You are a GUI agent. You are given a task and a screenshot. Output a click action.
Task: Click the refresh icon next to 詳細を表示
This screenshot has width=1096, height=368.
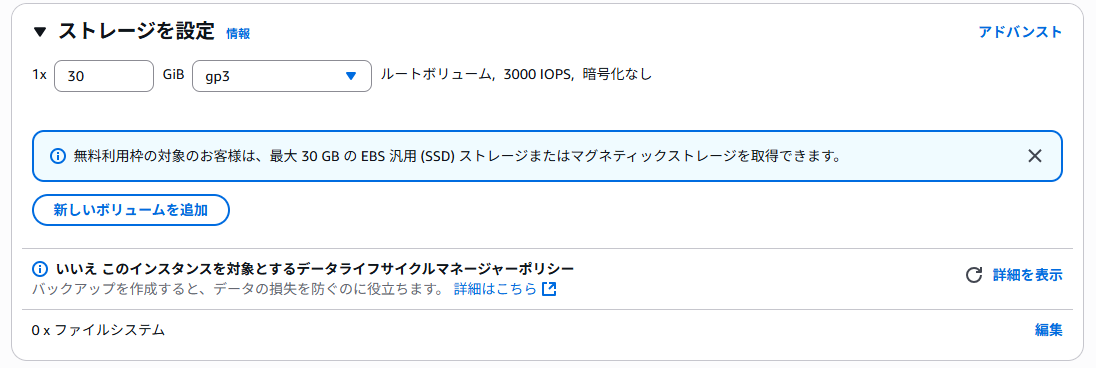974,275
